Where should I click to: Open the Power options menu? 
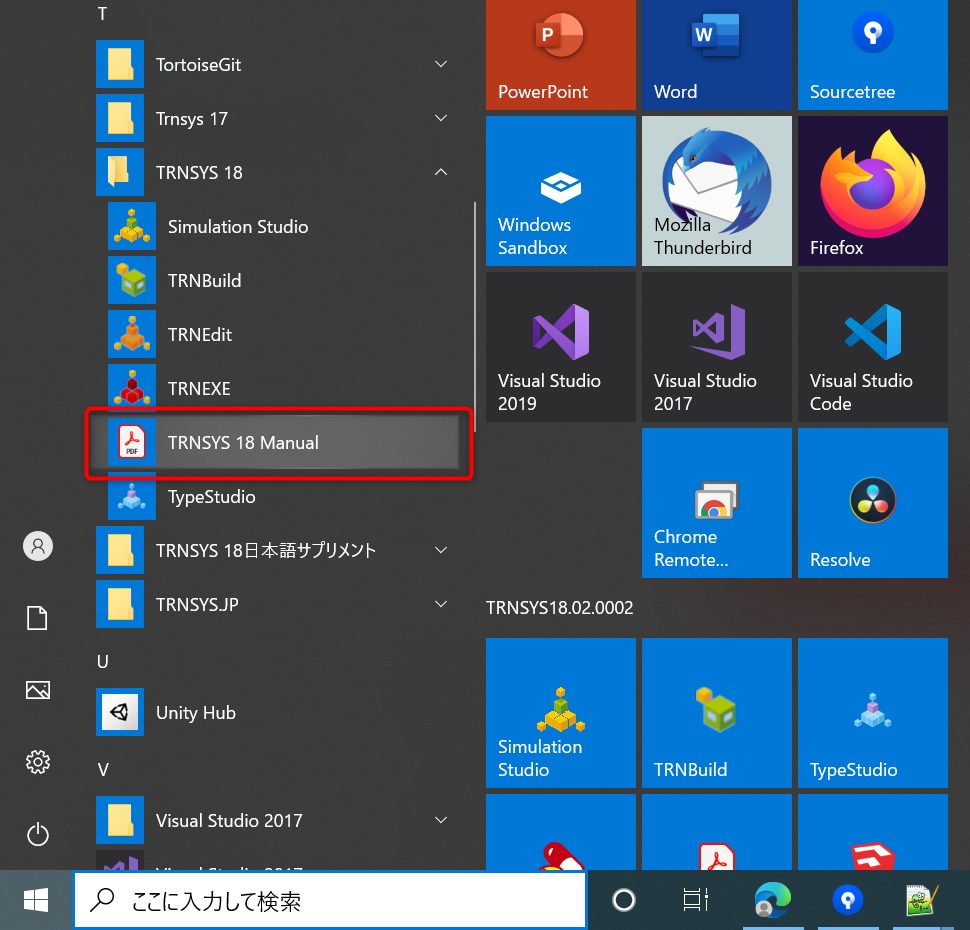coord(38,834)
